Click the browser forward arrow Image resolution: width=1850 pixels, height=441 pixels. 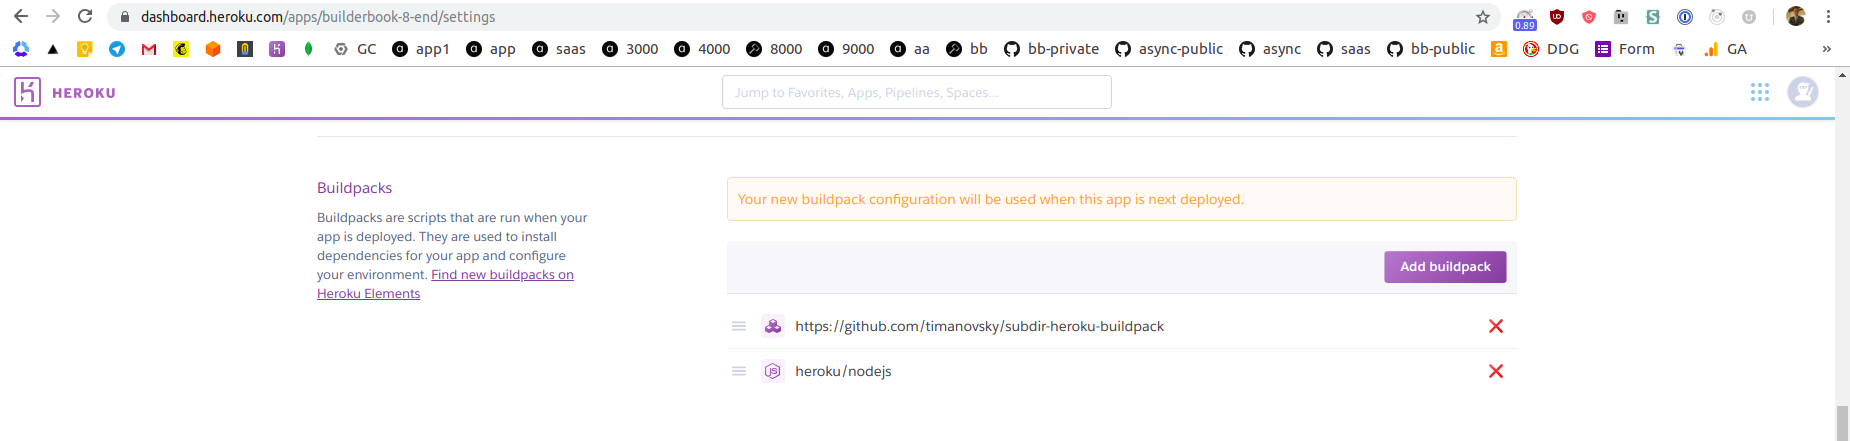point(53,16)
